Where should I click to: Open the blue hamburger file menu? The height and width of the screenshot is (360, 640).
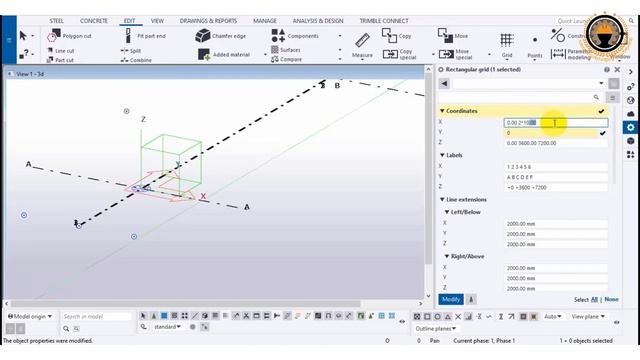pyautogui.click(x=9, y=40)
